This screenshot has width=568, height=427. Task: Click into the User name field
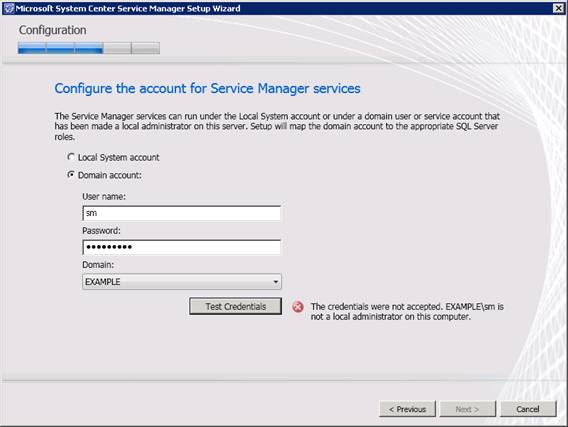pos(181,213)
